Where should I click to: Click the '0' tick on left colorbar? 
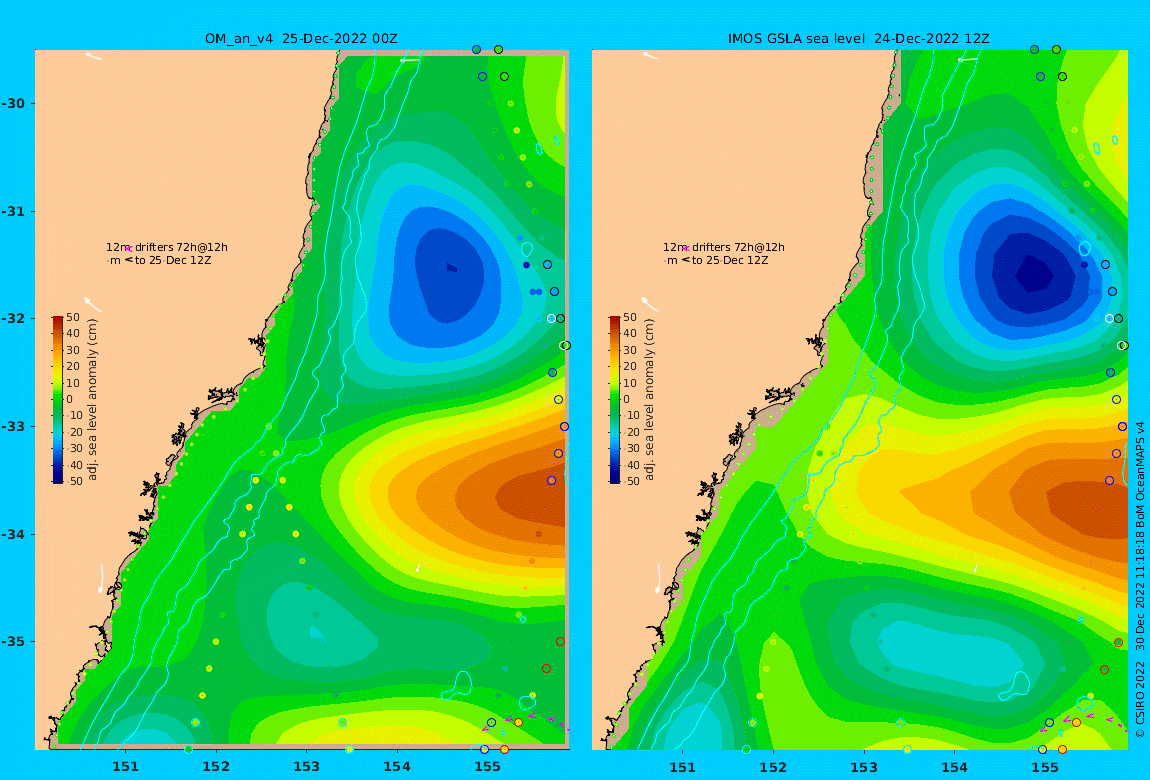(70, 400)
